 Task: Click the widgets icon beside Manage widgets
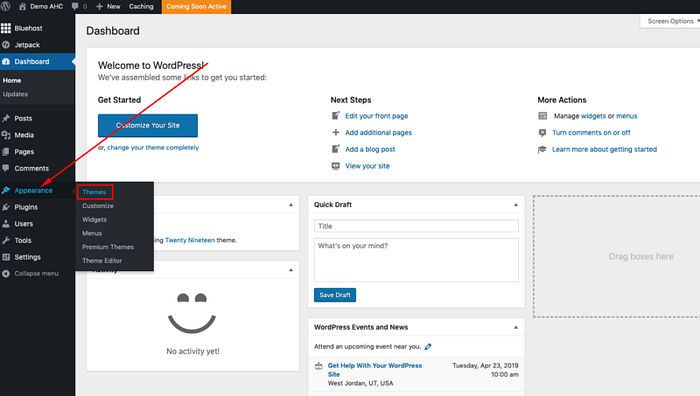(542, 116)
